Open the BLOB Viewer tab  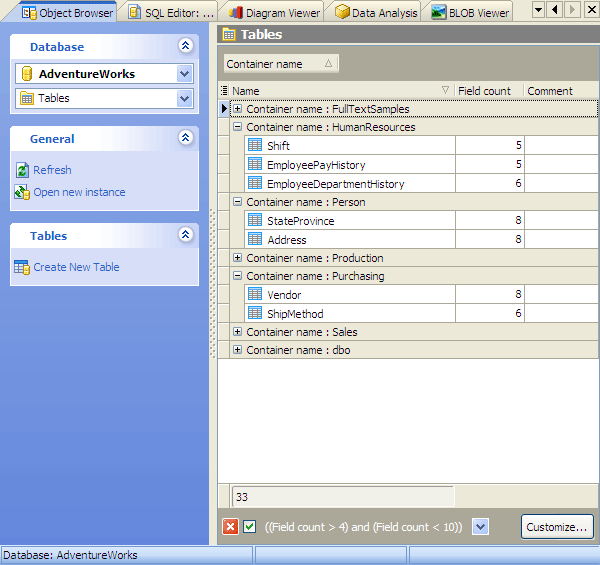[470, 13]
